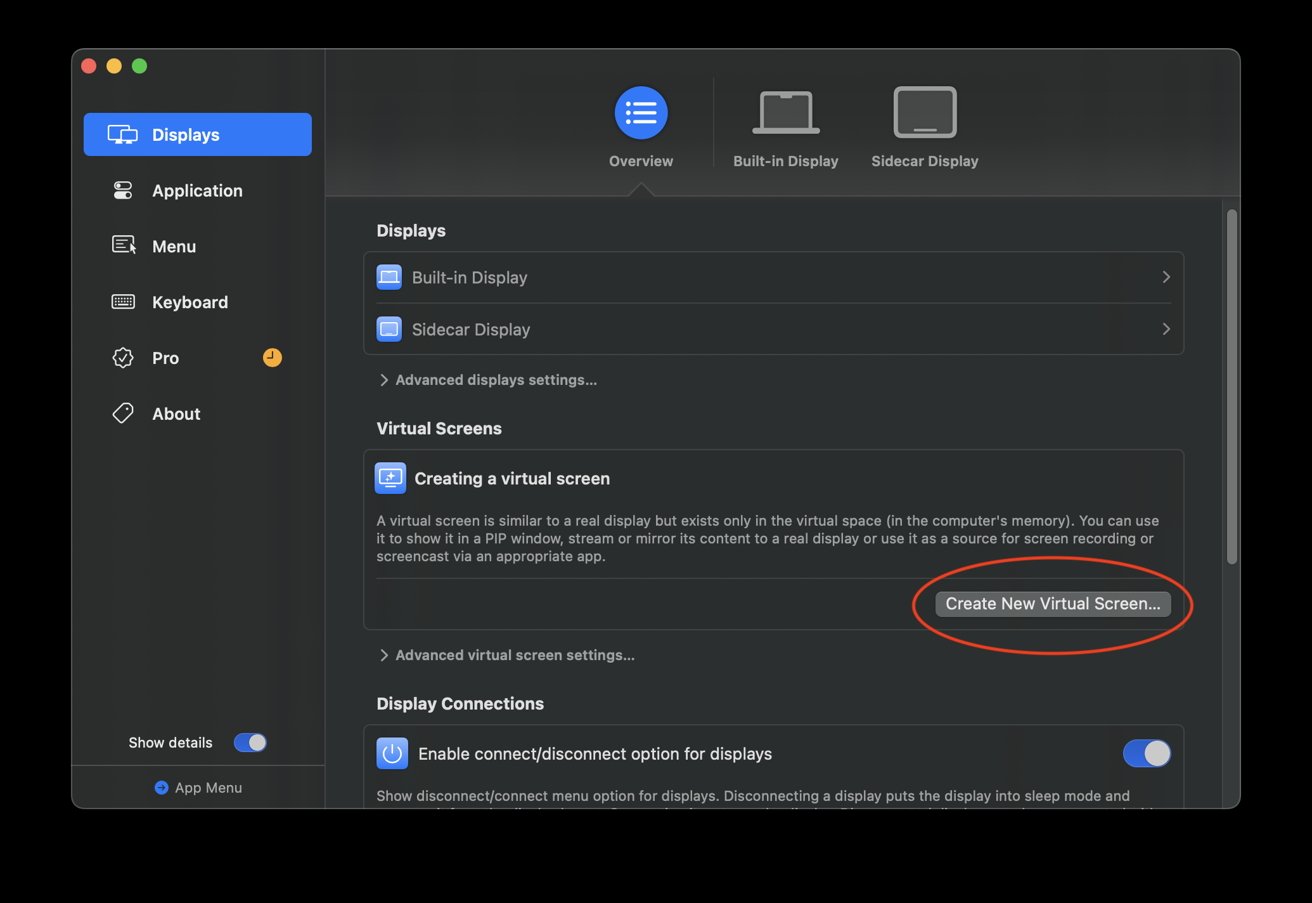
Task: Expand Advanced displays settings
Action: point(488,380)
